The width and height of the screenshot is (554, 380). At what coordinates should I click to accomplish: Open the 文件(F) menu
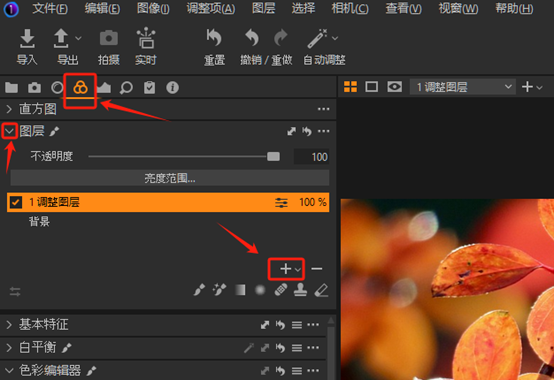click(x=50, y=8)
